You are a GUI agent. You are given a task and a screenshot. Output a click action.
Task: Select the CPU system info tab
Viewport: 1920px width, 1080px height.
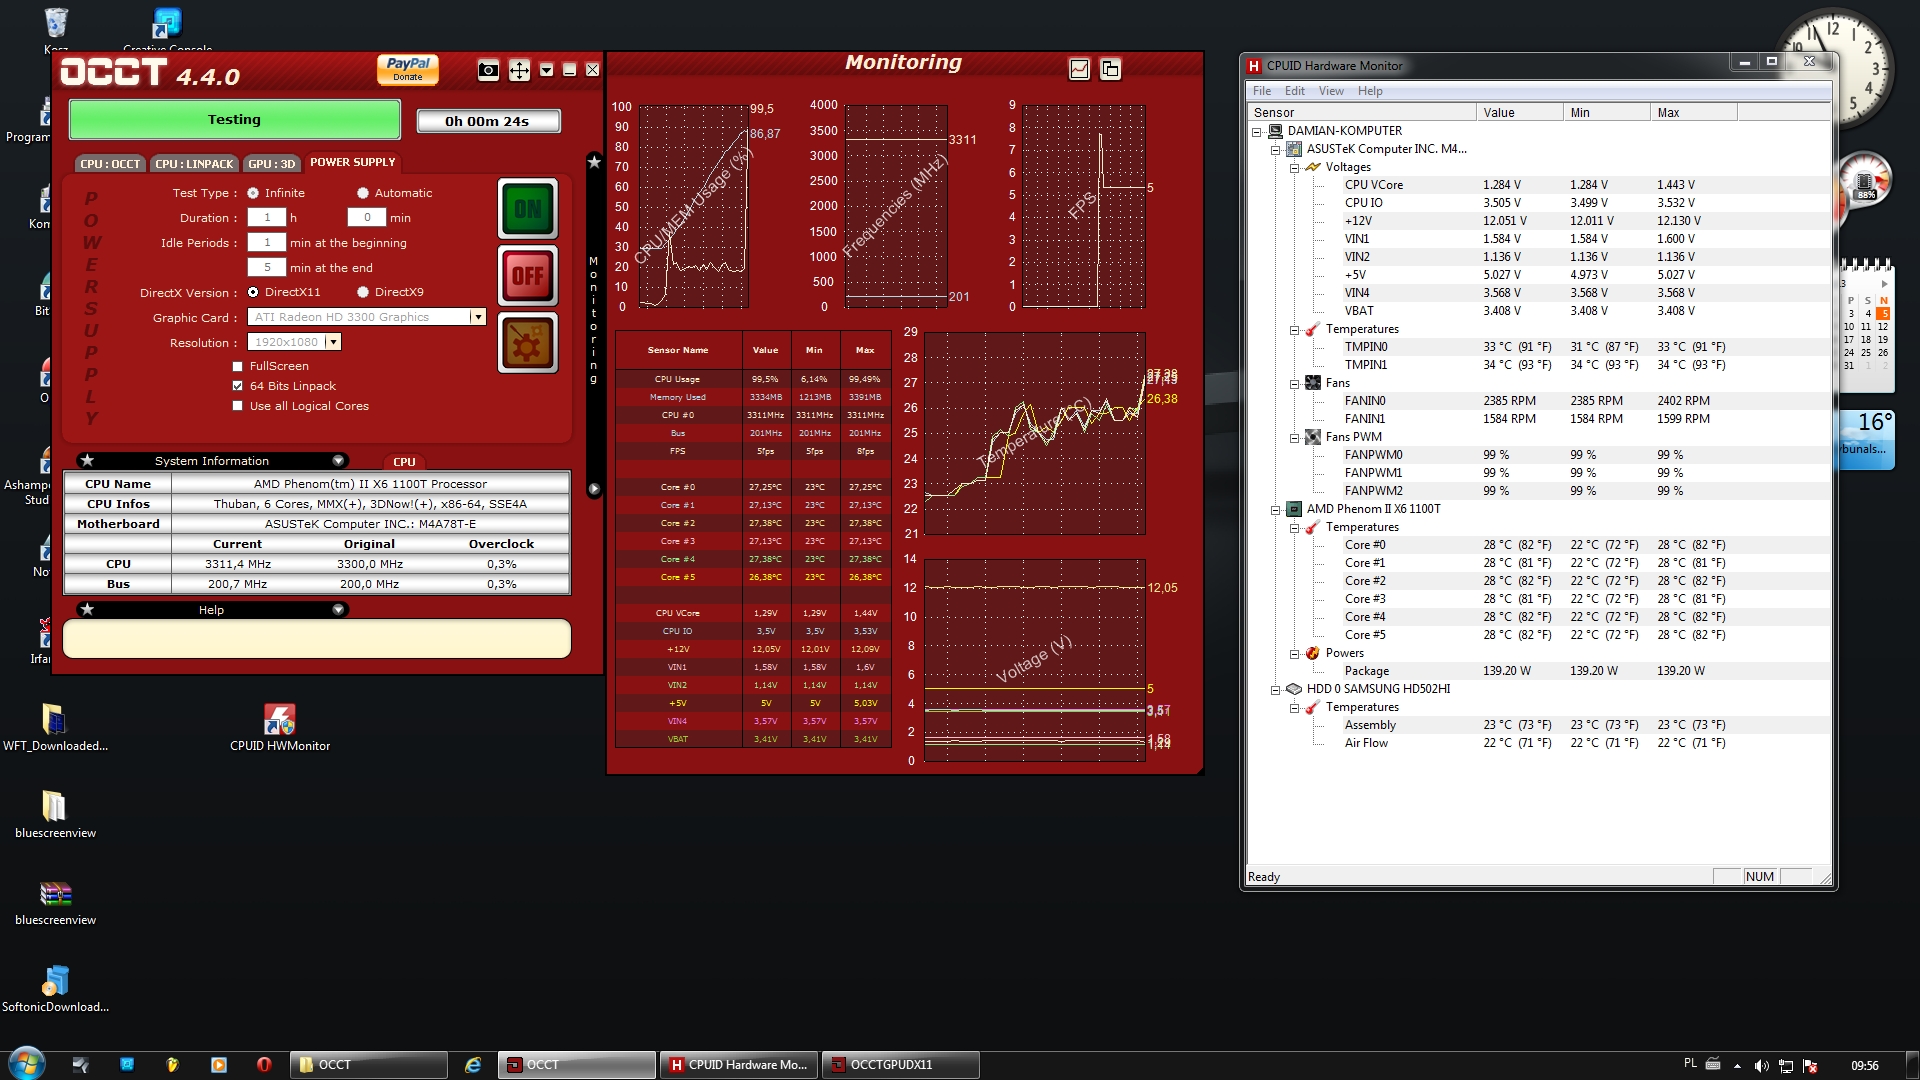point(404,462)
